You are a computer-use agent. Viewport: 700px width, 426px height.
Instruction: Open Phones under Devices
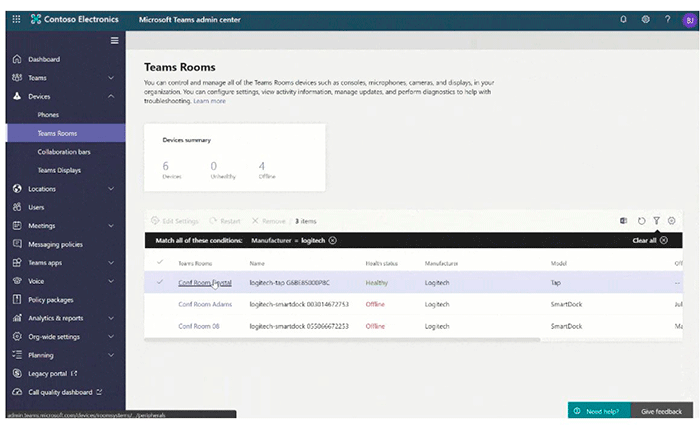(48, 115)
